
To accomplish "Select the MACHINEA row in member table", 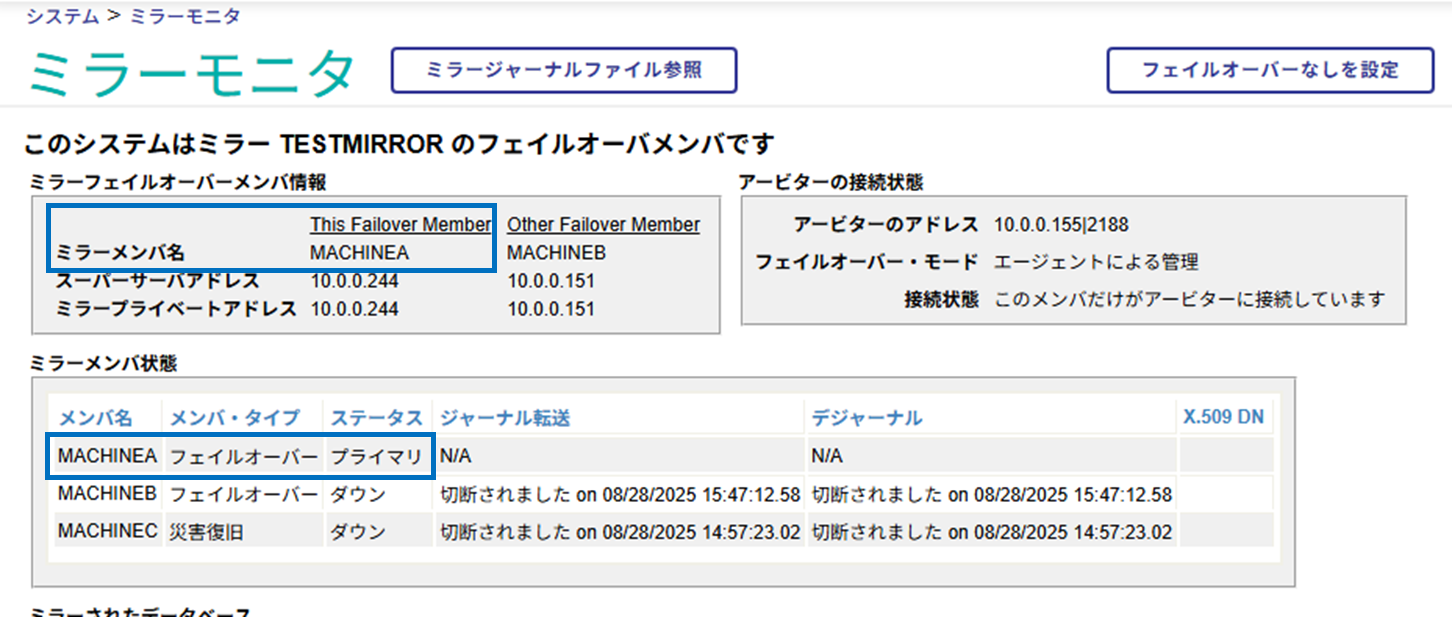I will (x=107, y=456).
